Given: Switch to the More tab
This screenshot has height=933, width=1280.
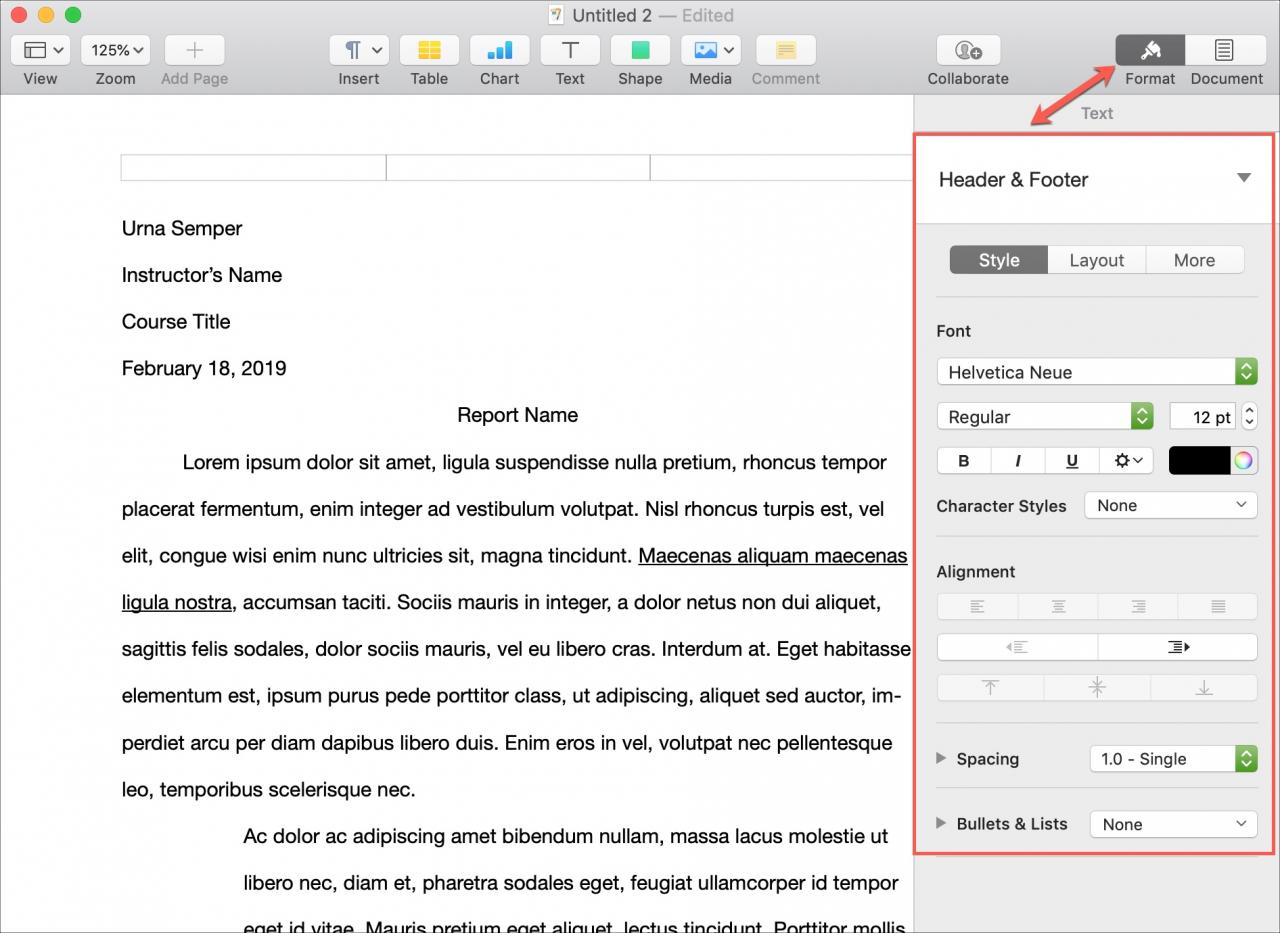Looking at the screenshot, I should (1194, 260).
